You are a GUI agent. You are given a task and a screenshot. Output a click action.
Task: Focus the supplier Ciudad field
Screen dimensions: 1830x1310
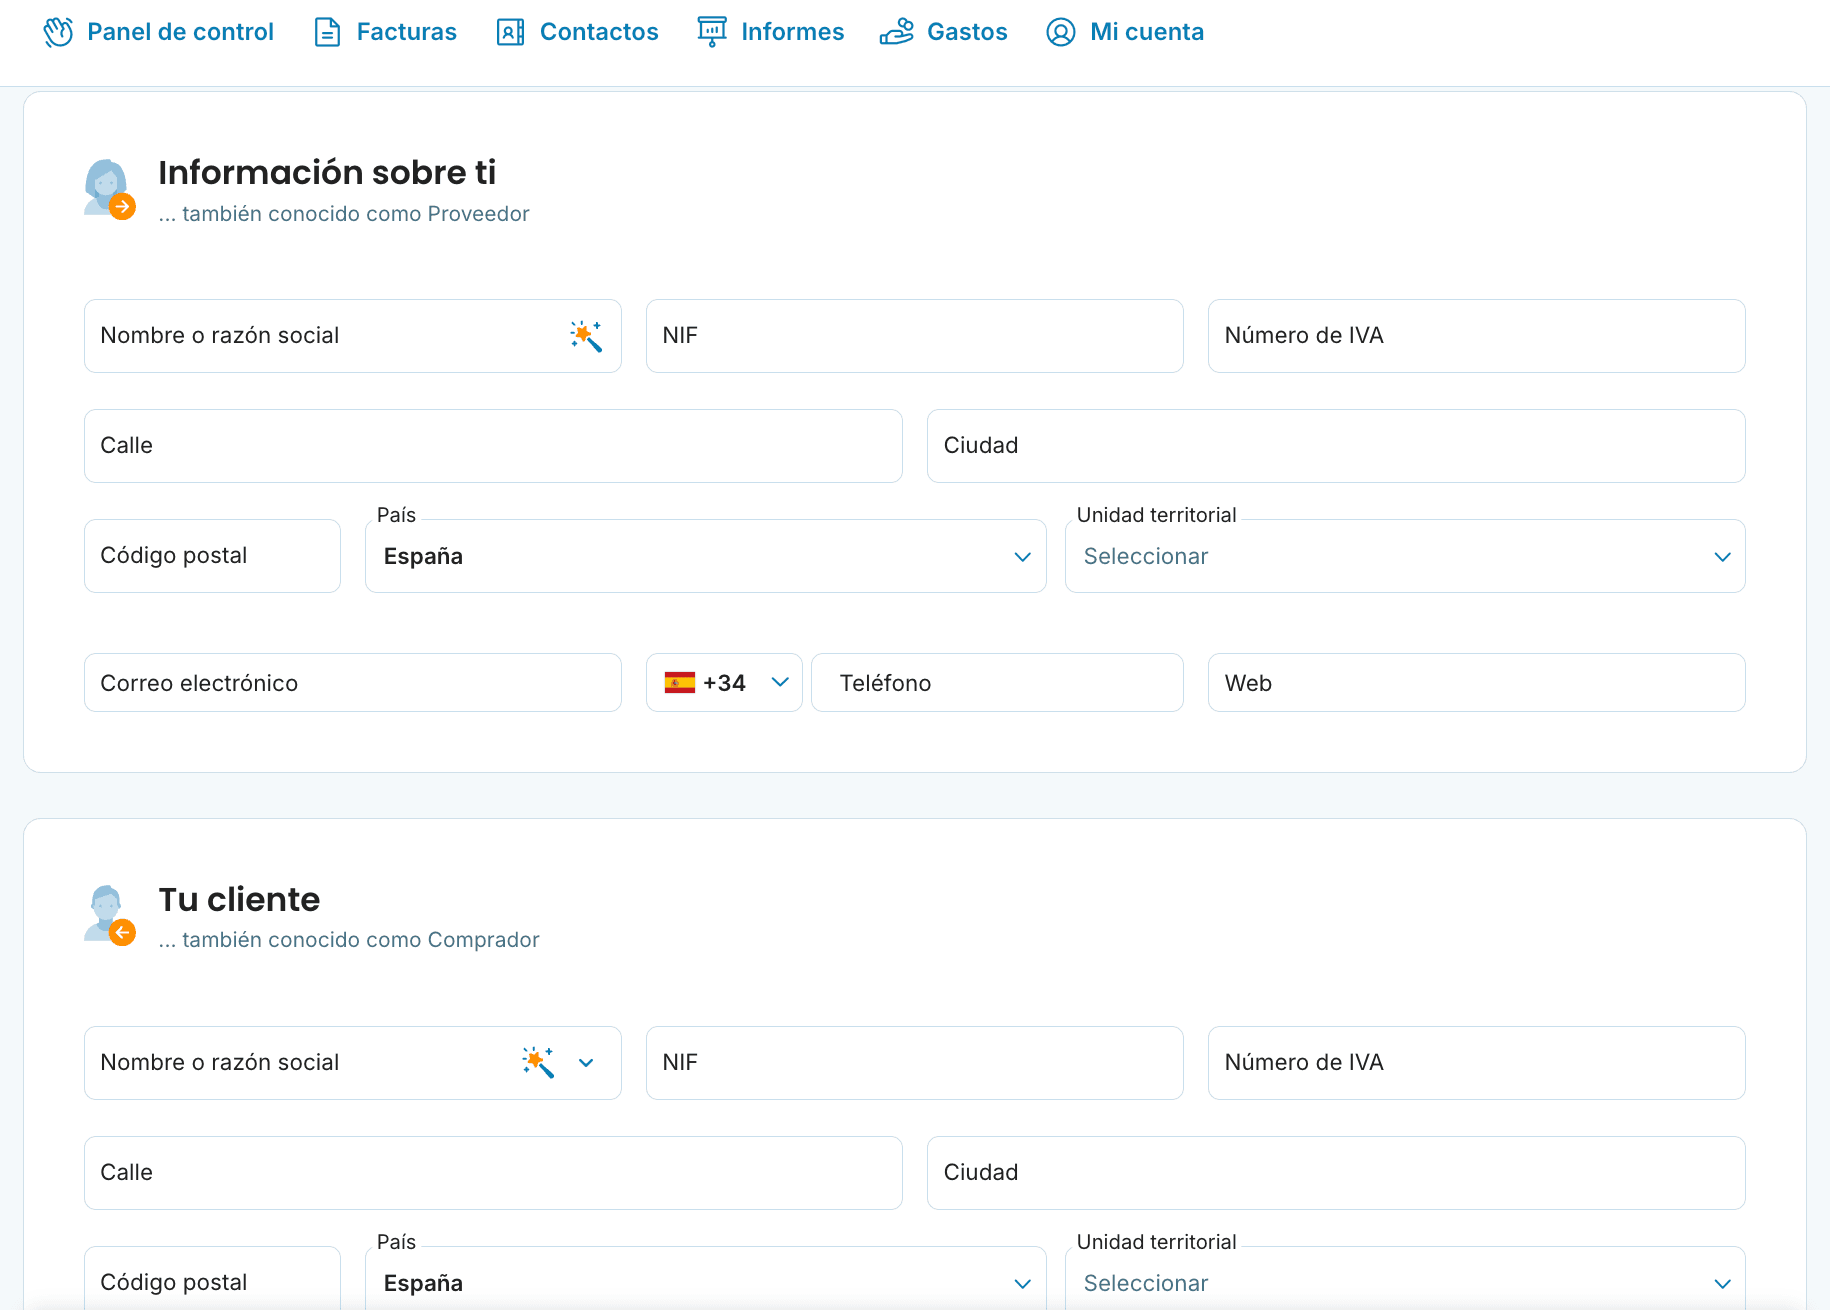click(x=1336, y=446)
